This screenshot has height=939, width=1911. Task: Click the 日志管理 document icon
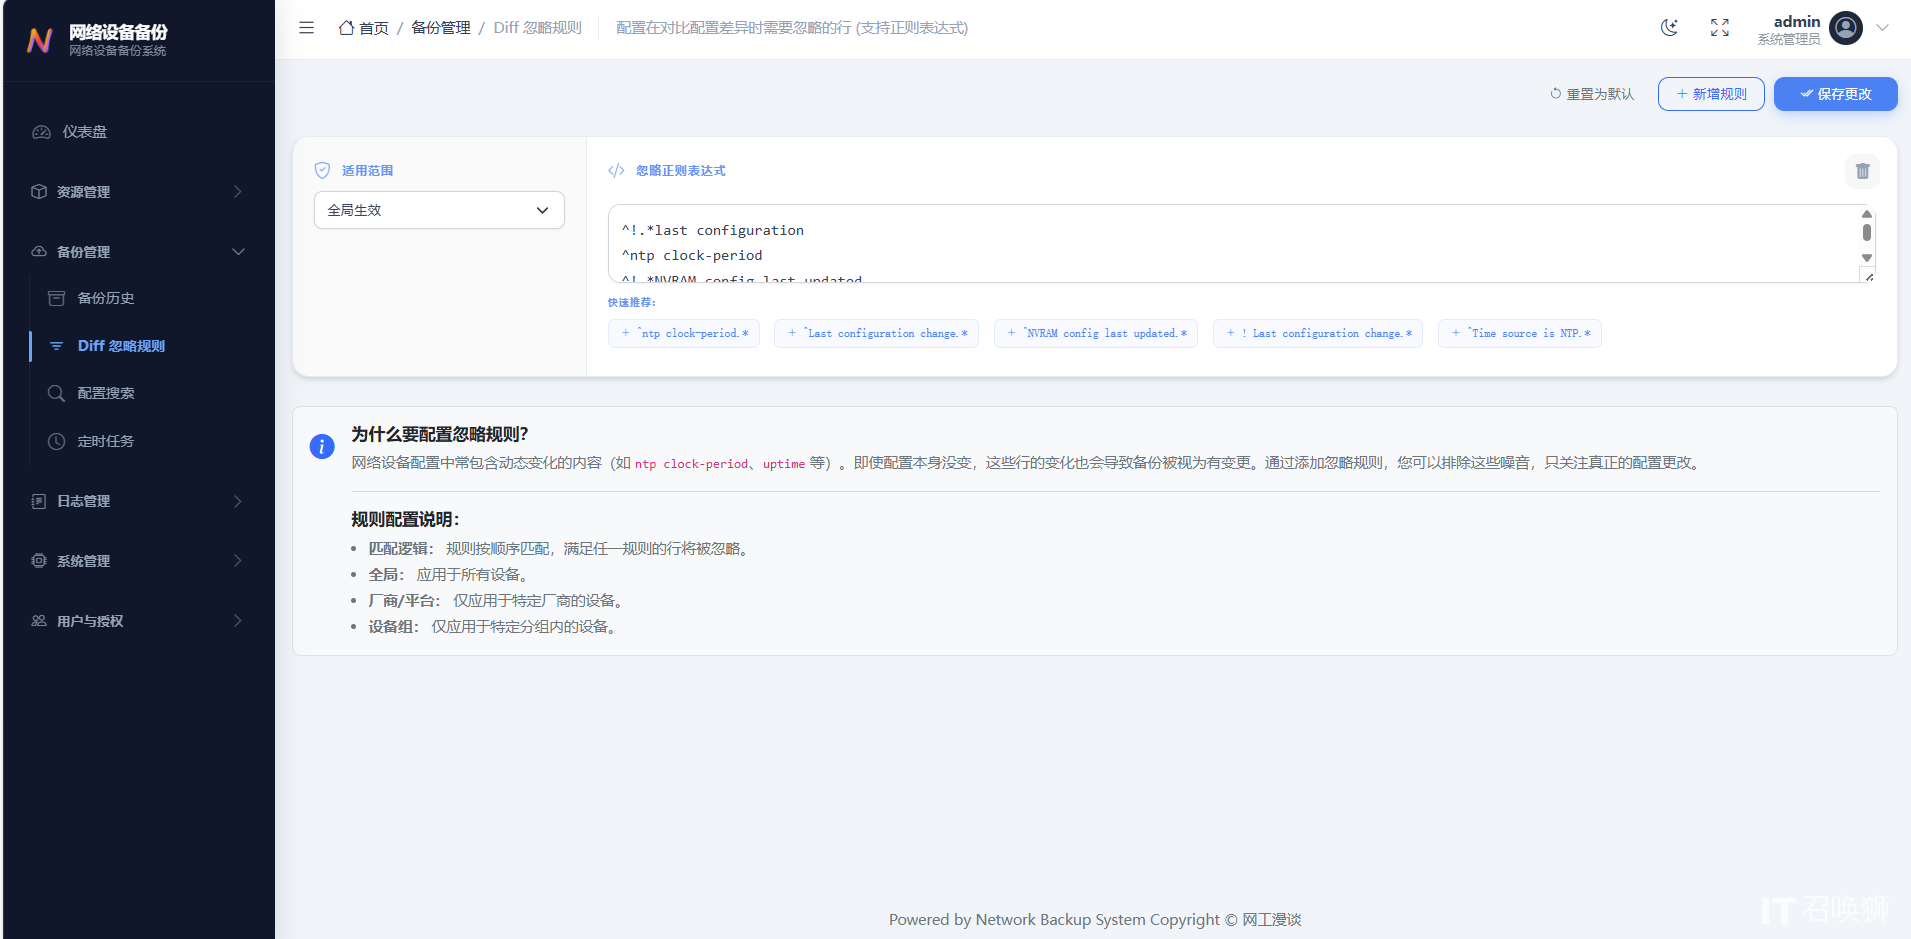pyautogui.click(x=39, y=501)
